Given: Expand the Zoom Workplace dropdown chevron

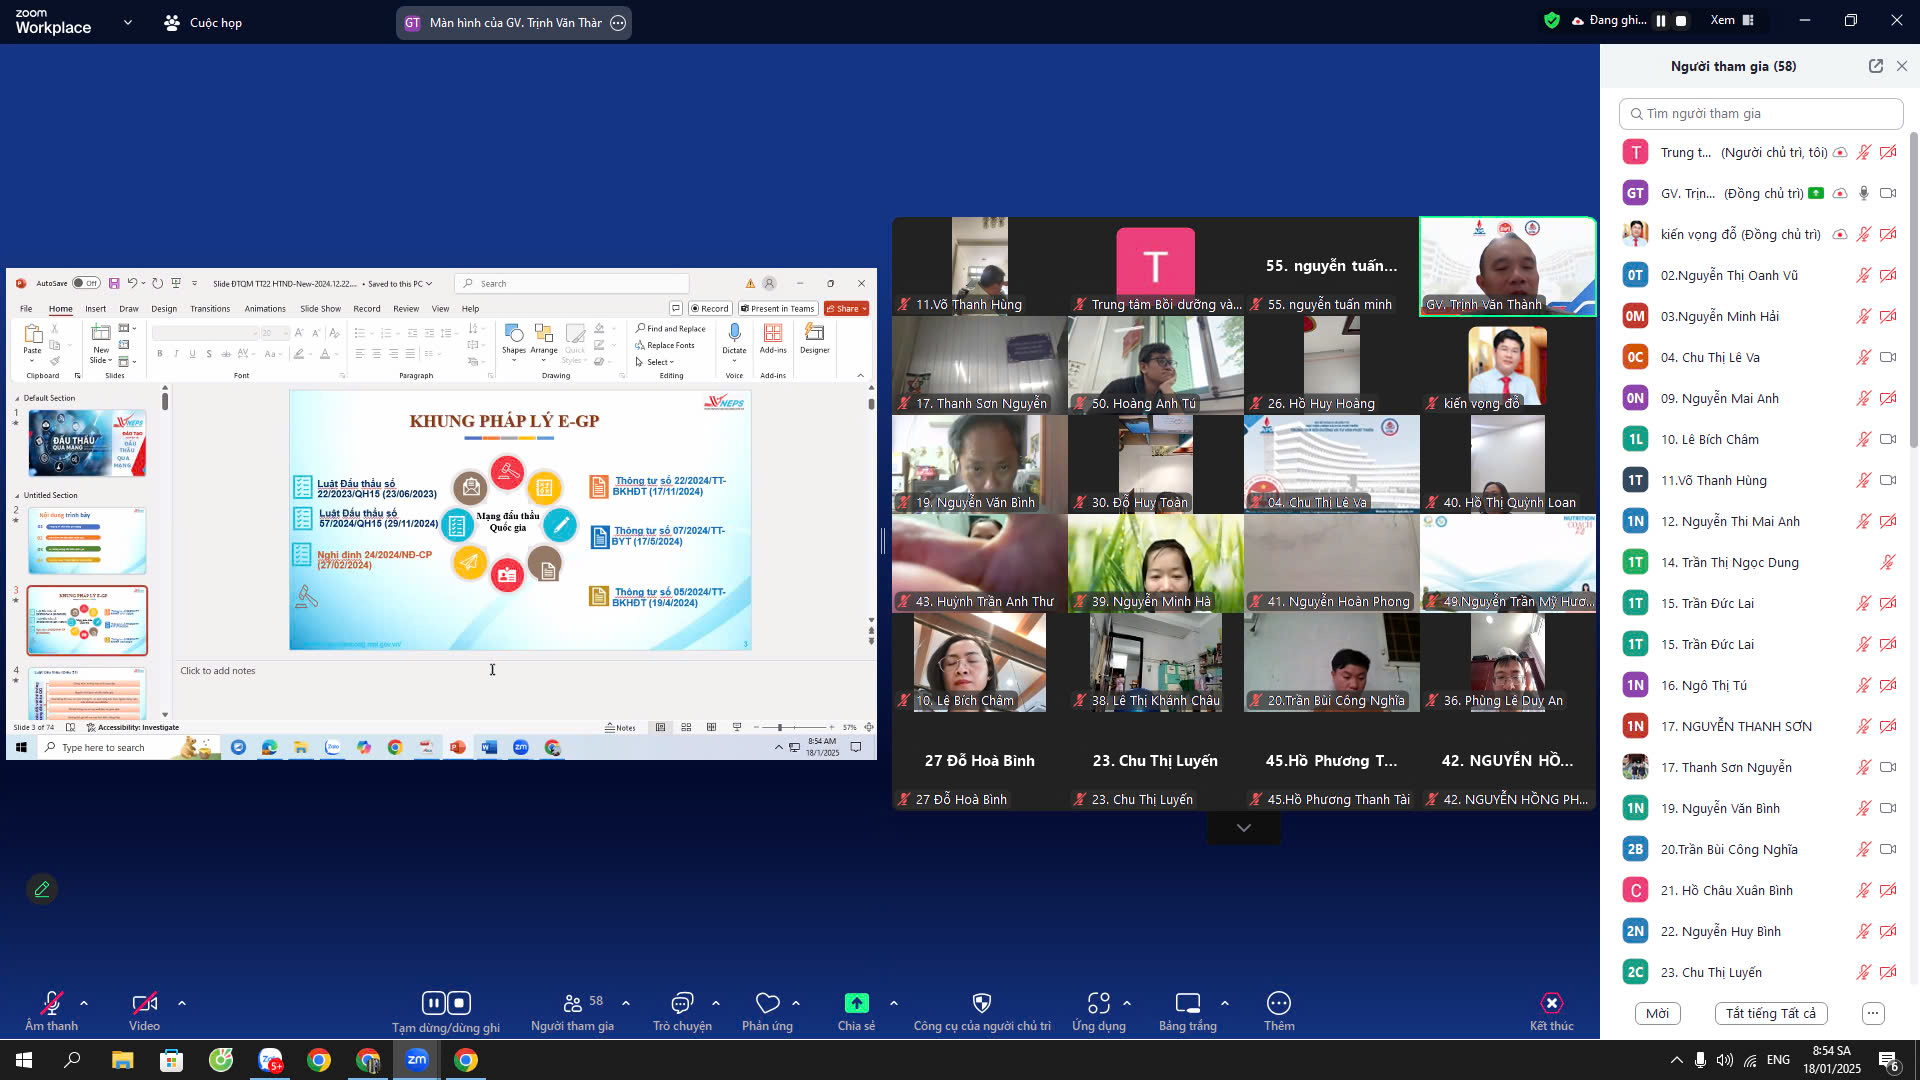Looking at the screenshot, I should (x=127, y=22).
